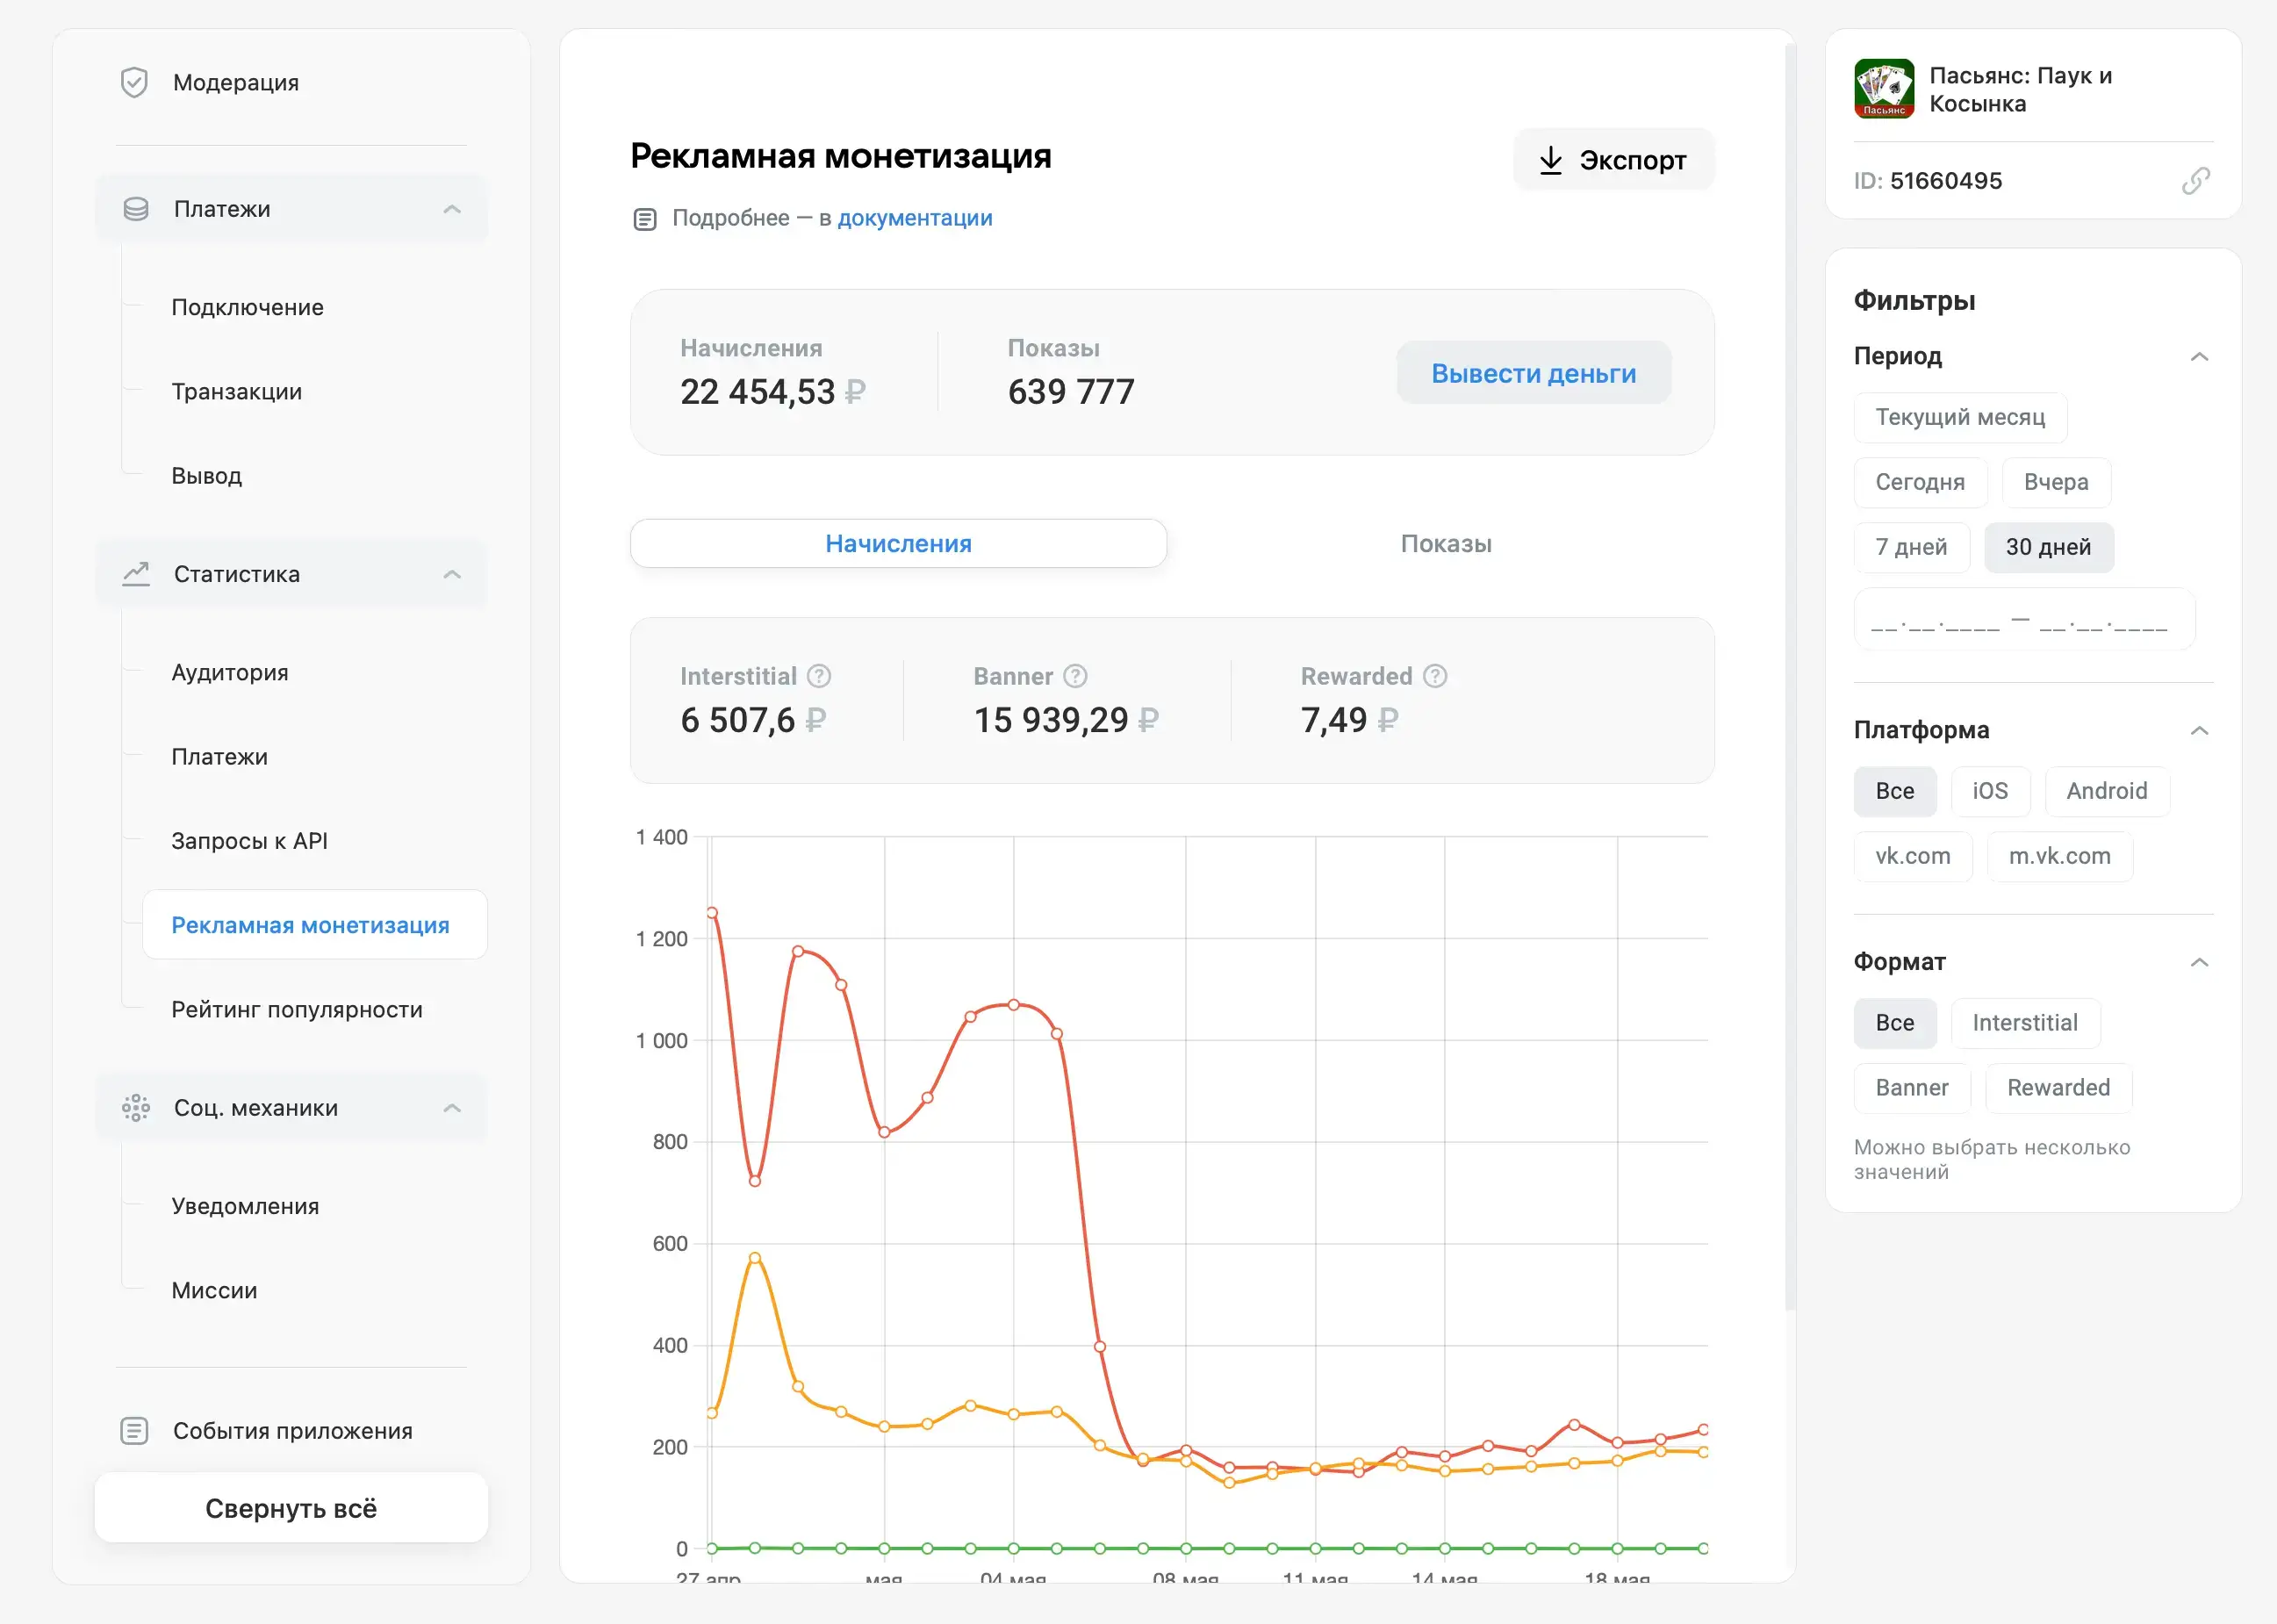
Task: Enable the Rewarded format filter
Action: [2058, 1088]
